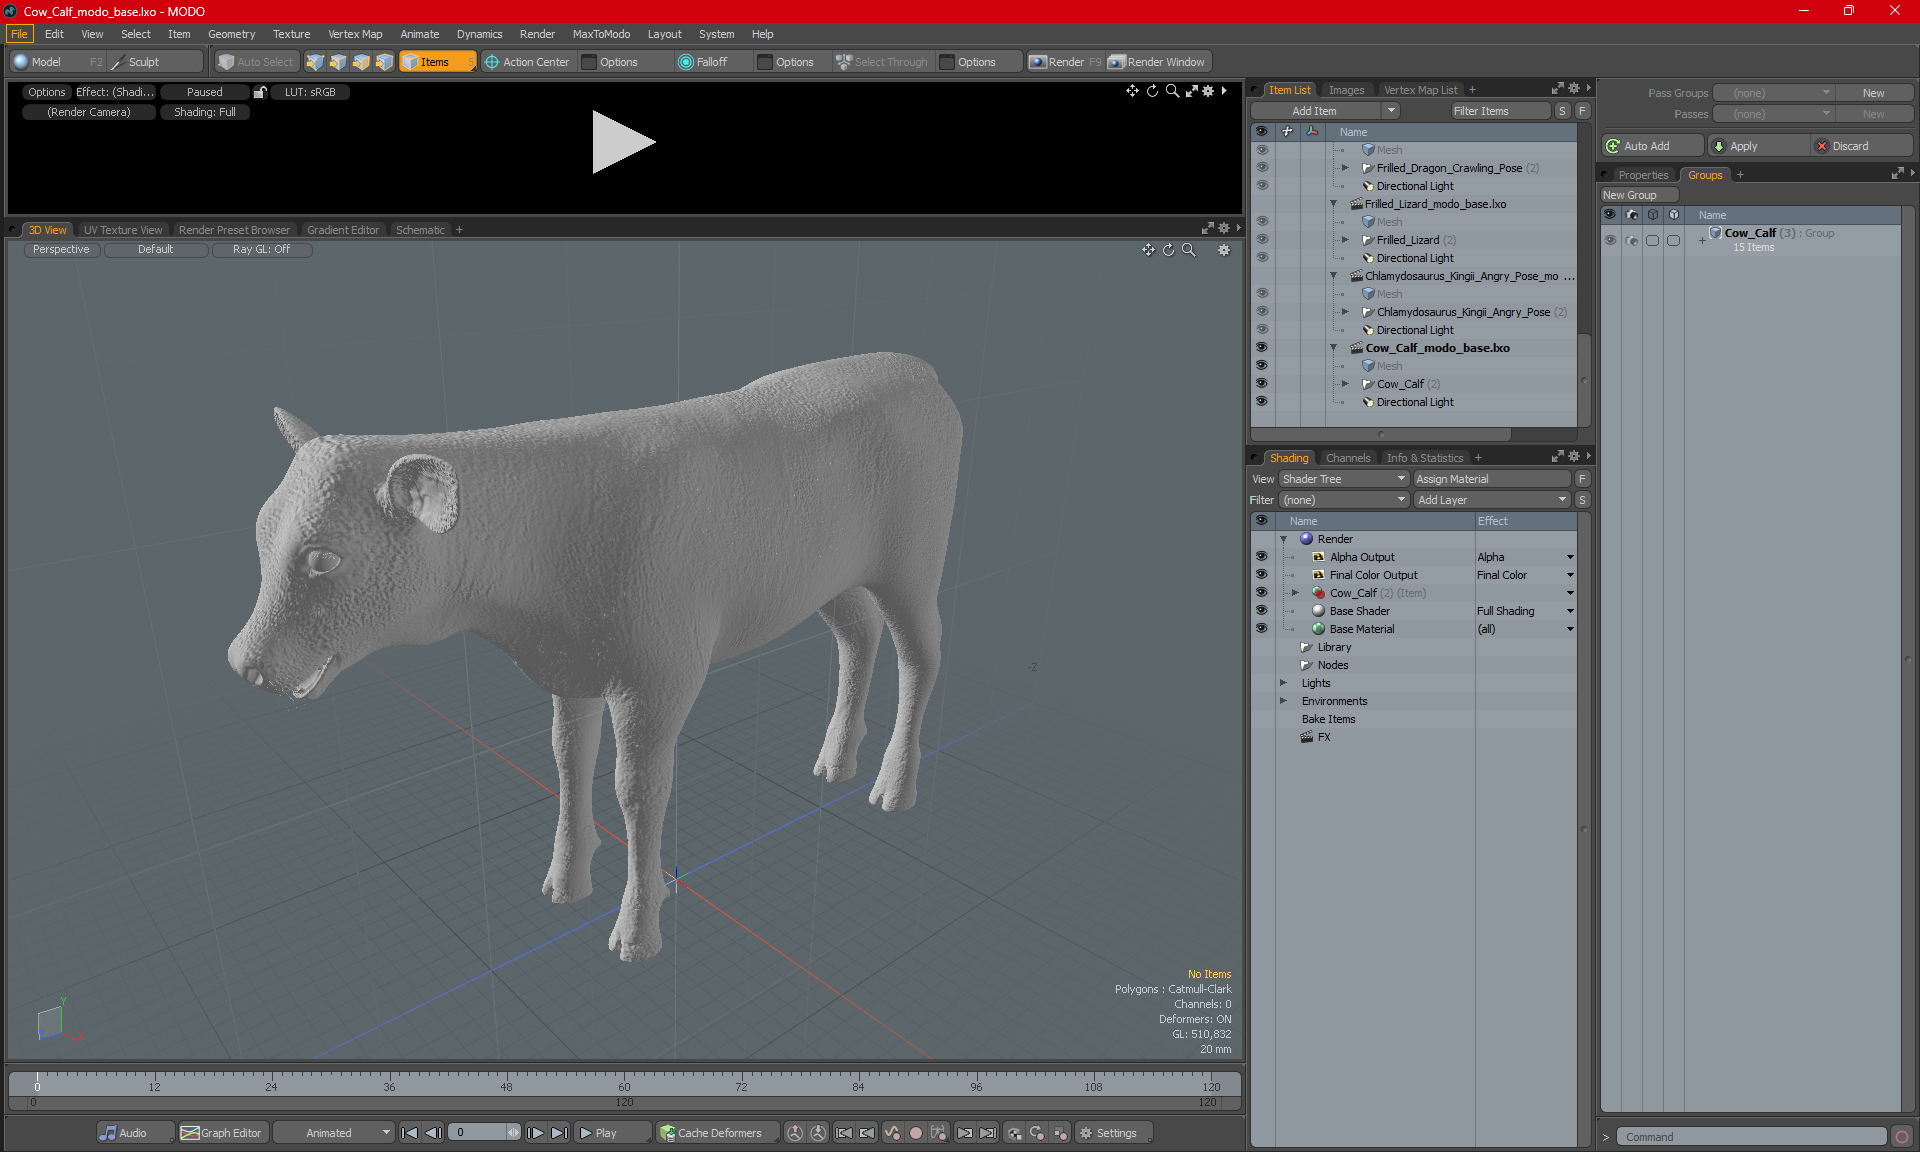Image resolution: width=1920 pixels, height=1152 pixels.
Task: Open the Audio settings
Action: click(x=135, y=1133)
